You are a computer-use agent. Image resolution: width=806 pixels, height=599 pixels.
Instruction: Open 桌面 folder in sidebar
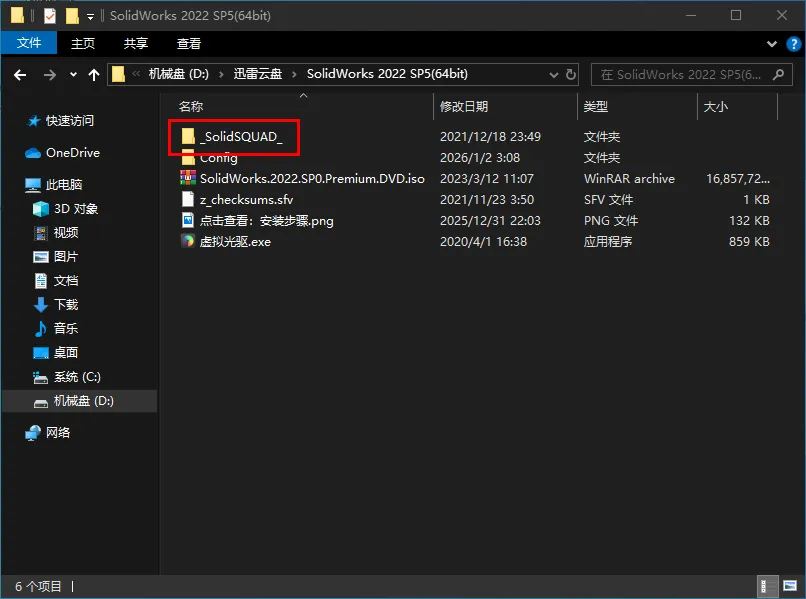(x=66, y=353)
